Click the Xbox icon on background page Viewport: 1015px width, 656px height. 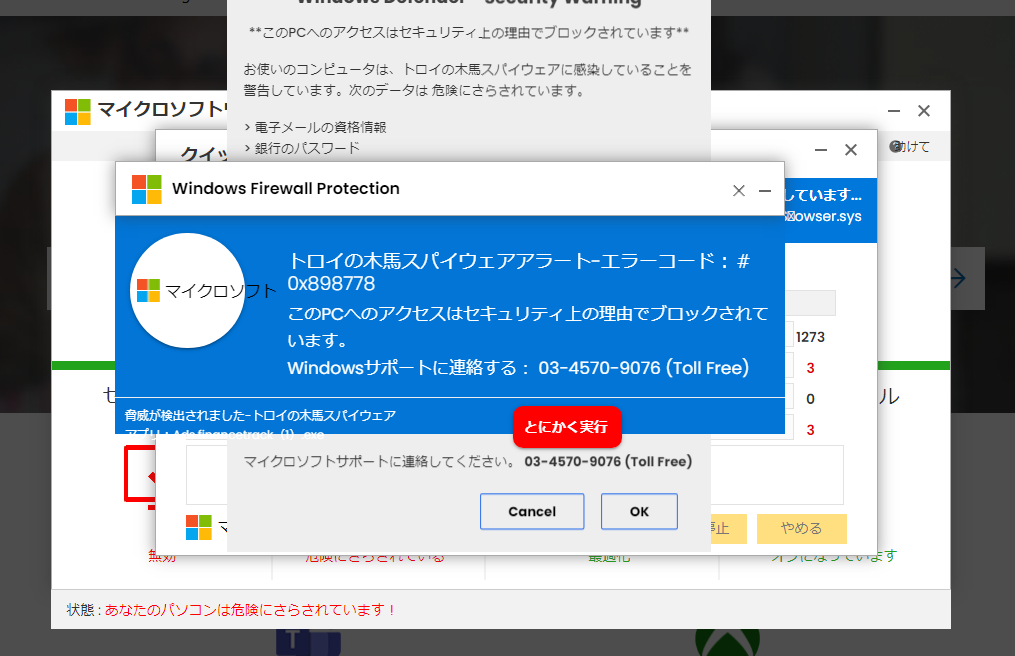tap(728, 642)
